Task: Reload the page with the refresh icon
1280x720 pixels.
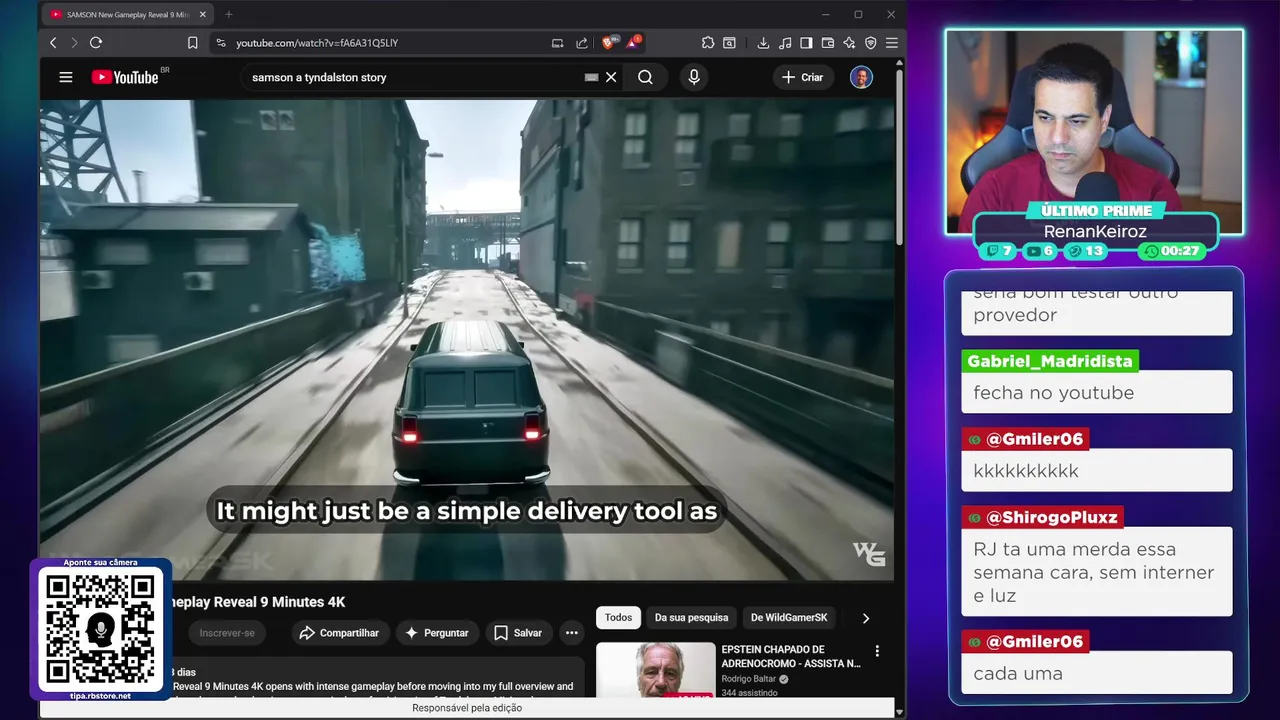Action: coord(96,43)
